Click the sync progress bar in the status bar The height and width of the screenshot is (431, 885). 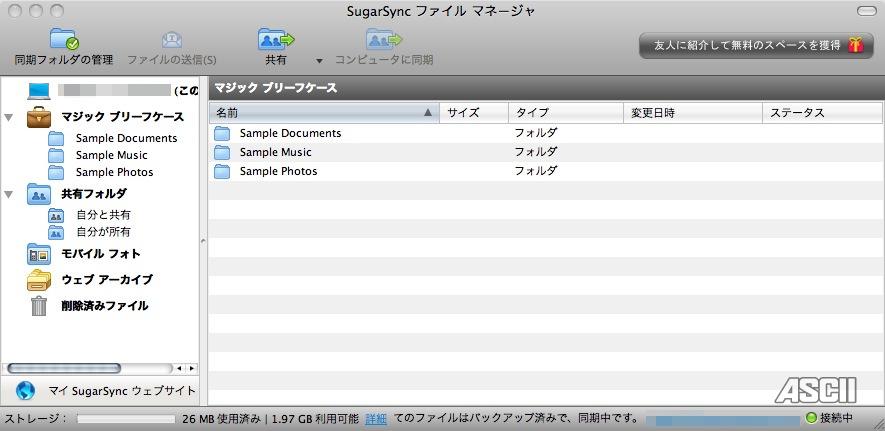723,420
